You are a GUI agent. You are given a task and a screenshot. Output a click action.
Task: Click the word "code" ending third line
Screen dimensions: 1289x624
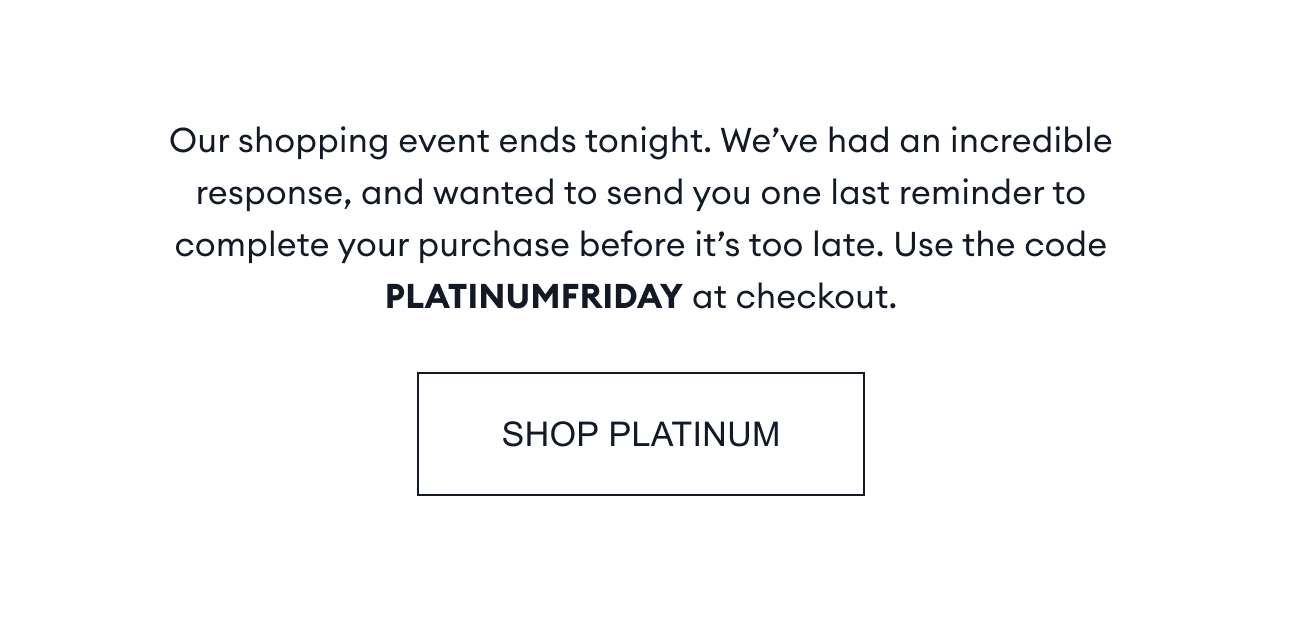[x=1069, y=245]
